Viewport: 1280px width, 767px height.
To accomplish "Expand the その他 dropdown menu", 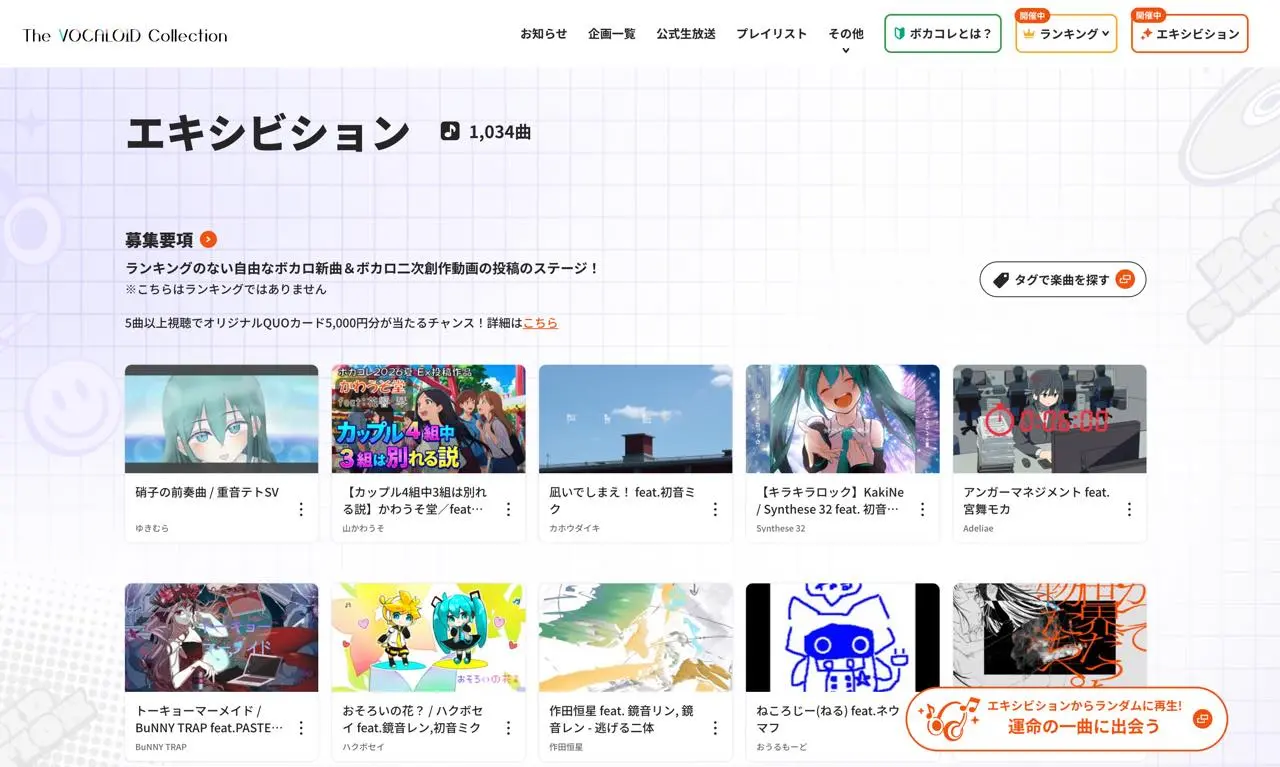I will 846,39.
